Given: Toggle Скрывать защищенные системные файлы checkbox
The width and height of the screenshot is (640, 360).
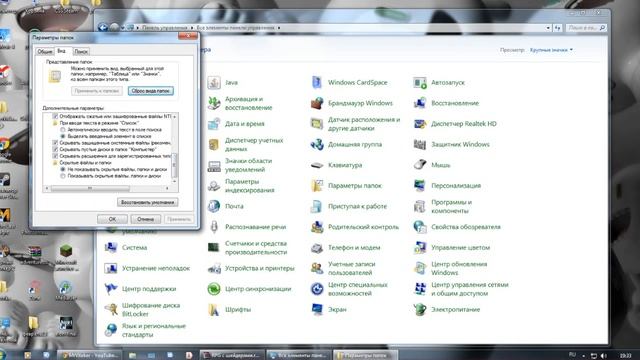Looking at the screenshot, I should 55,143.
